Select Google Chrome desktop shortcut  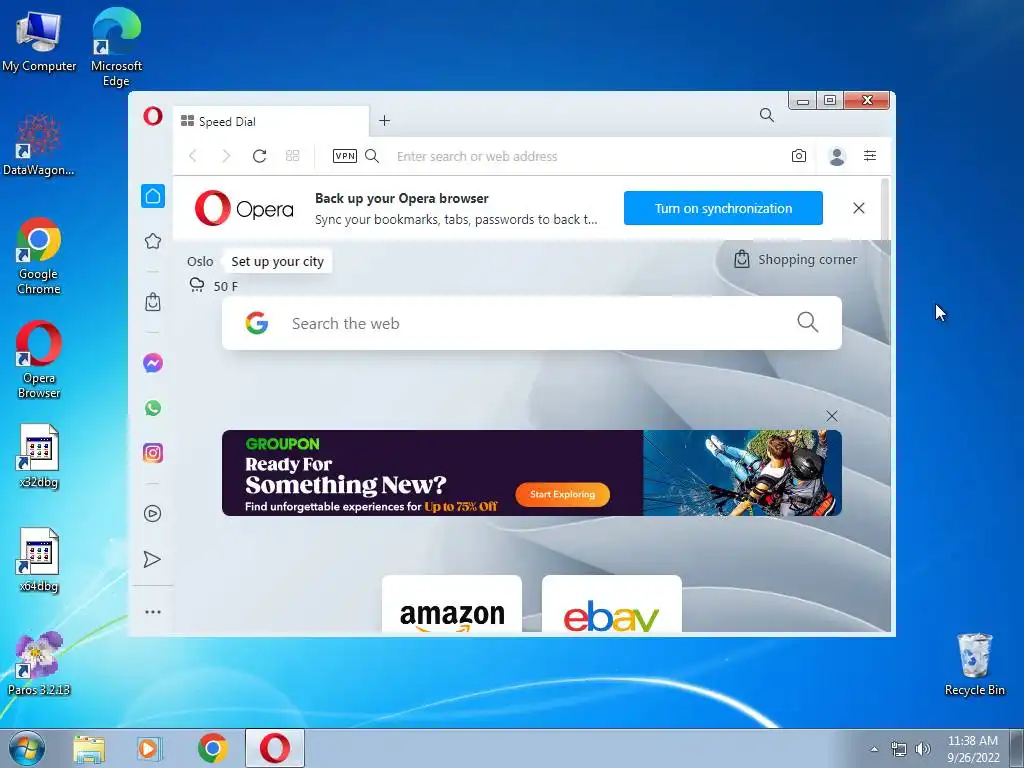39,257
